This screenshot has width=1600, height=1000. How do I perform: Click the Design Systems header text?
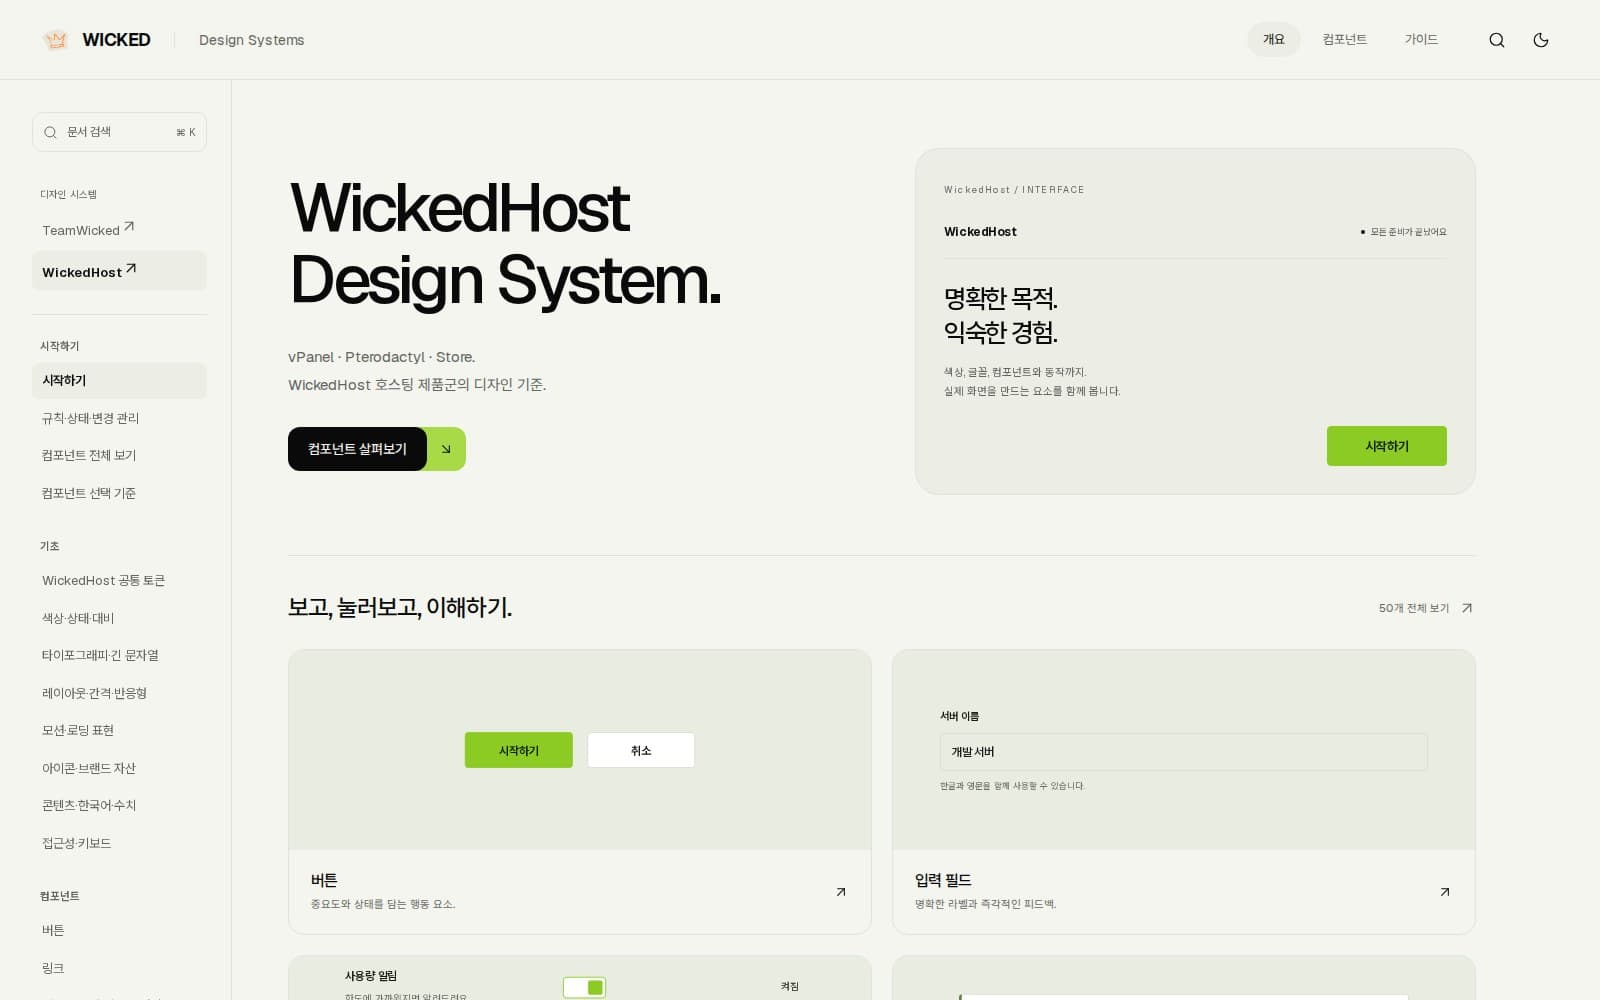click(x=251, y=40)
